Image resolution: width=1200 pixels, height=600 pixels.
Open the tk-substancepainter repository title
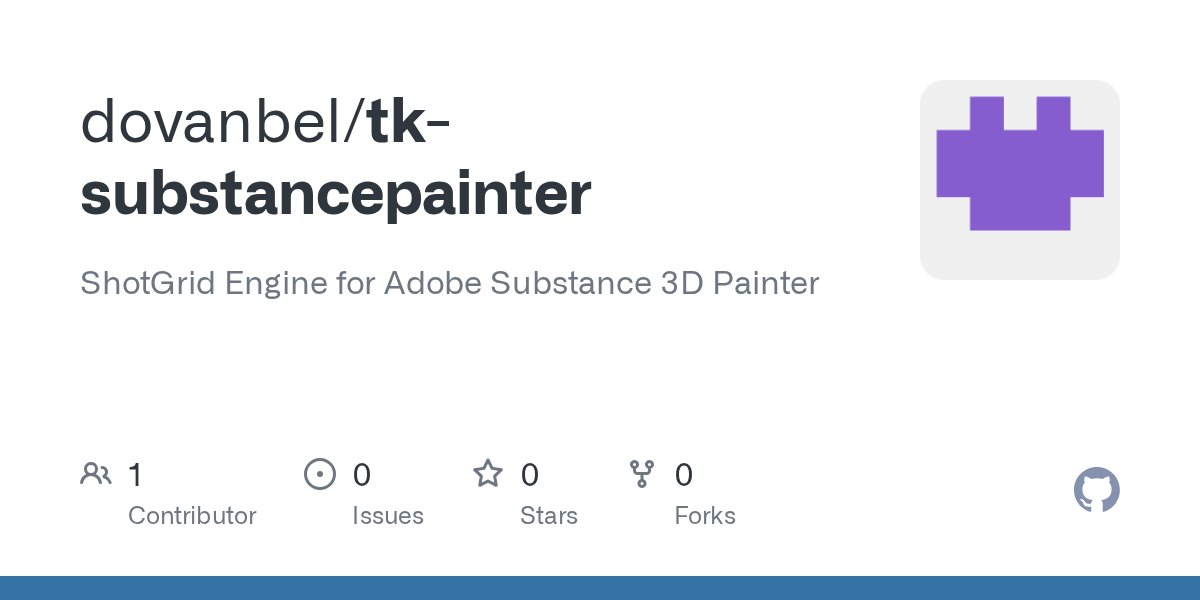336,157
